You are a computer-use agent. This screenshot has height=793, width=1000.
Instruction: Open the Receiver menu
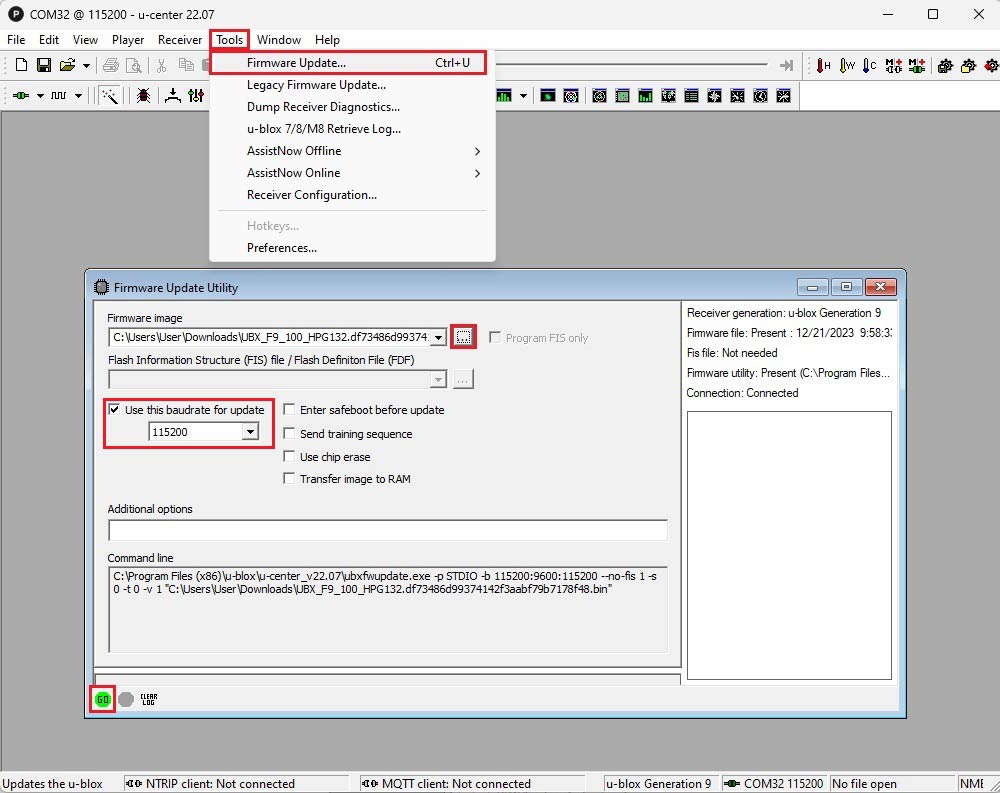[180, 40]
